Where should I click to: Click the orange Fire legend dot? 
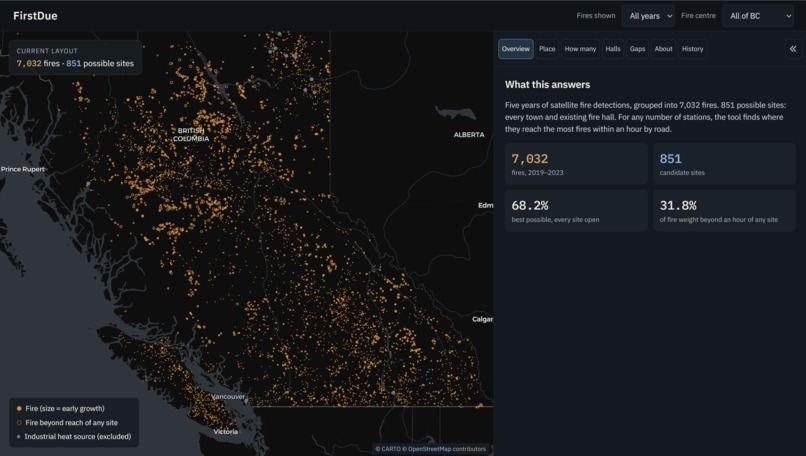(x=19, y=409)
